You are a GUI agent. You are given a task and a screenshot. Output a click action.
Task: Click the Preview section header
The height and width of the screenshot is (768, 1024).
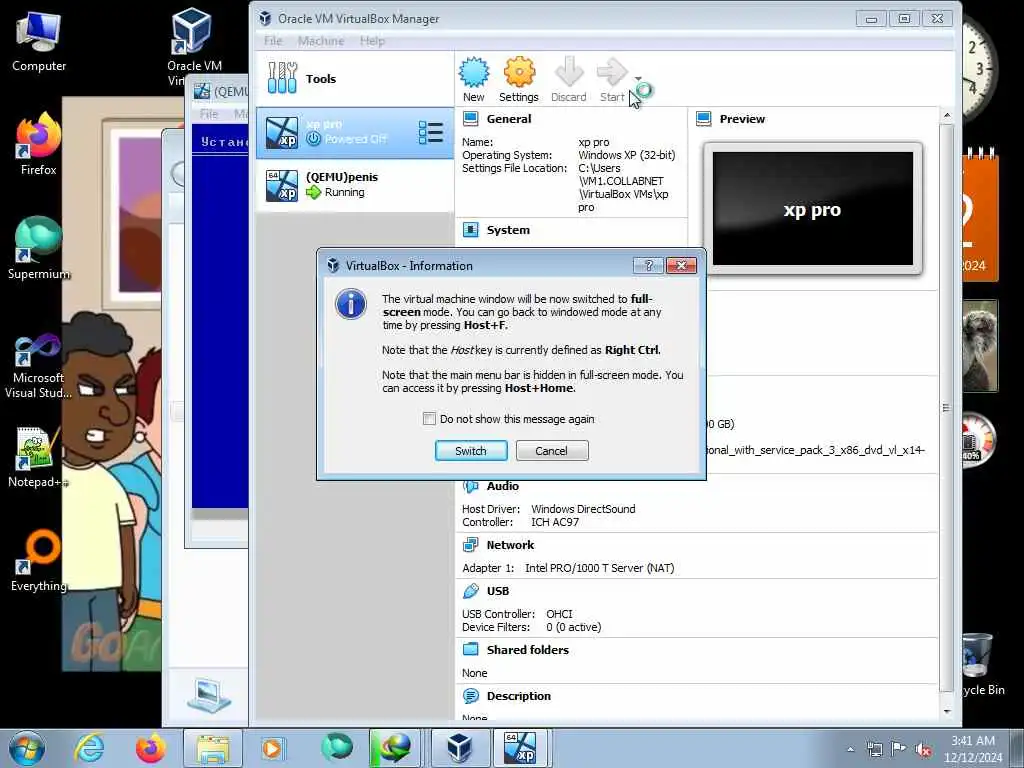(x=742, y=119)
